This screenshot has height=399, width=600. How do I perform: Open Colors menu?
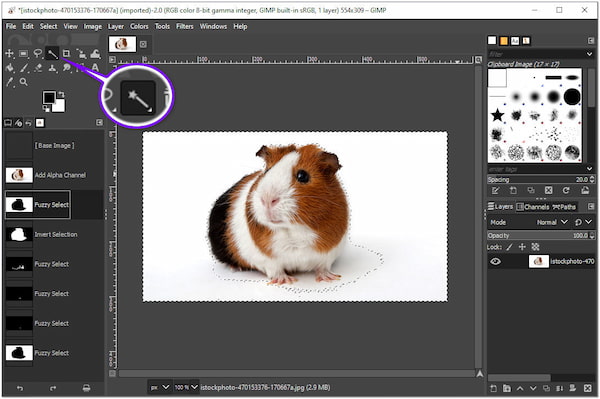(x=139, y=26)
